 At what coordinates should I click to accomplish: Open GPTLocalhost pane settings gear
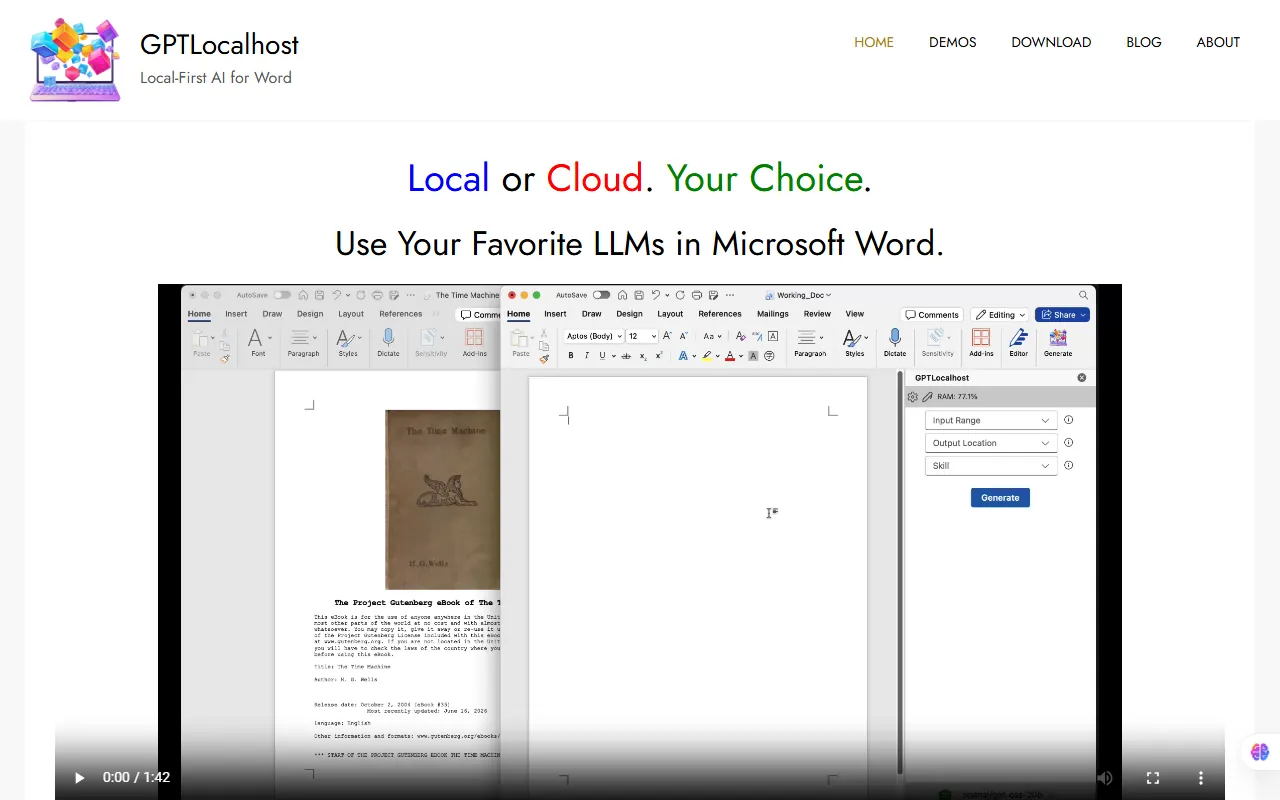pos(913,397)
